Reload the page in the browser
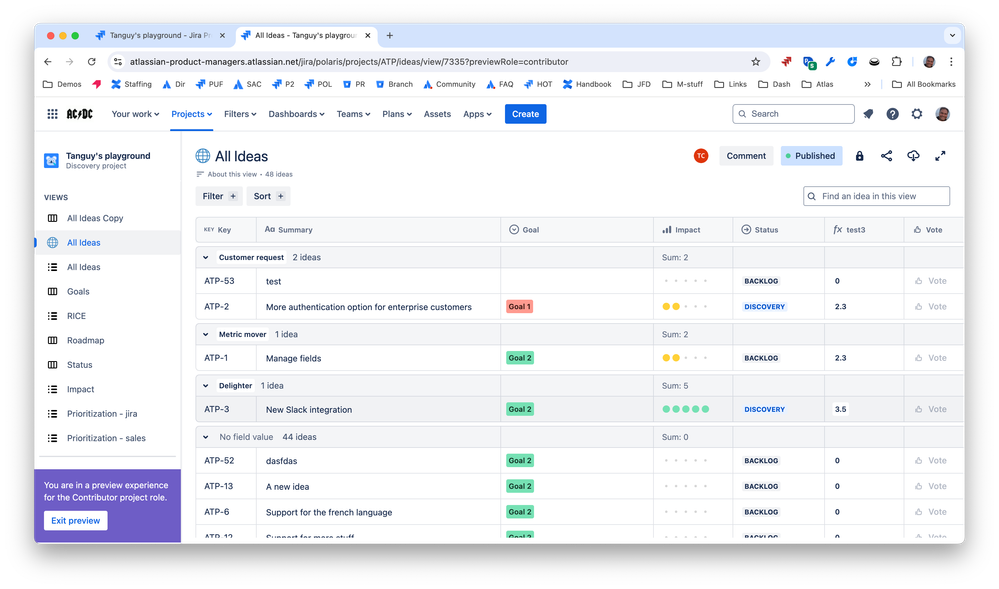The image size is (999, 589). 92,62
